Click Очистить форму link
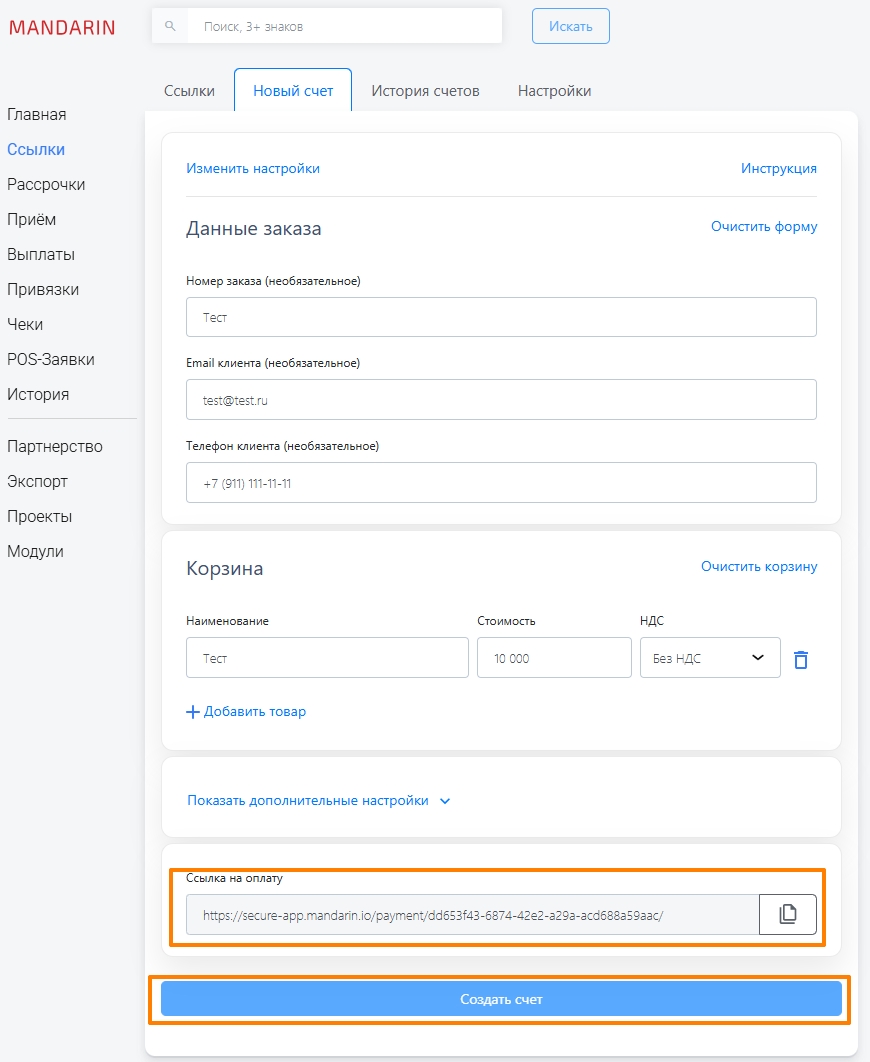 [x=763, y=227]
